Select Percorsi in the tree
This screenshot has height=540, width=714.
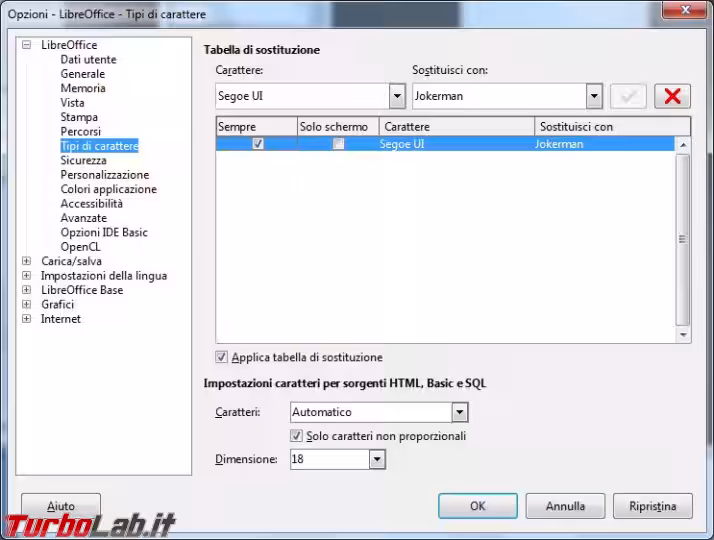click(81, 132)
